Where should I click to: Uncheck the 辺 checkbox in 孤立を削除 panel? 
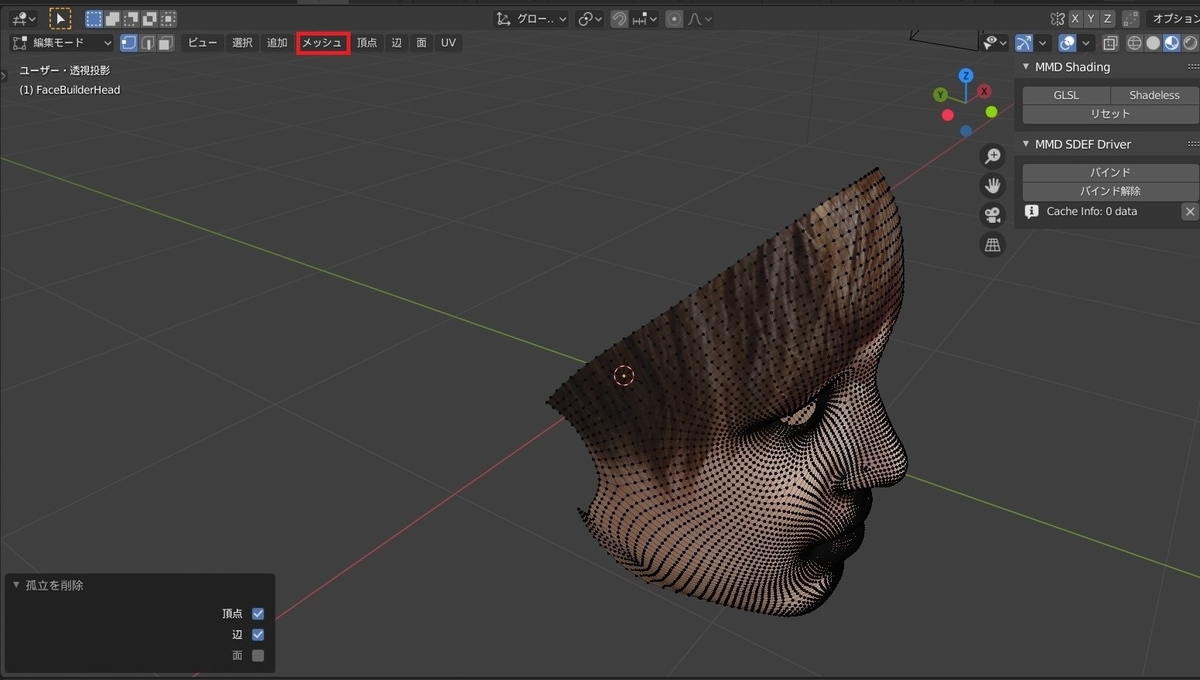click(x=258, y=635)
